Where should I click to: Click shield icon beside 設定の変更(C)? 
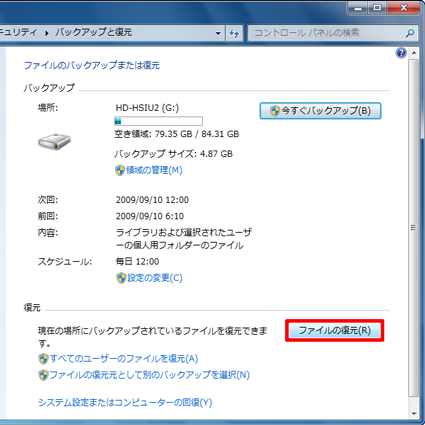click(121, 278)
